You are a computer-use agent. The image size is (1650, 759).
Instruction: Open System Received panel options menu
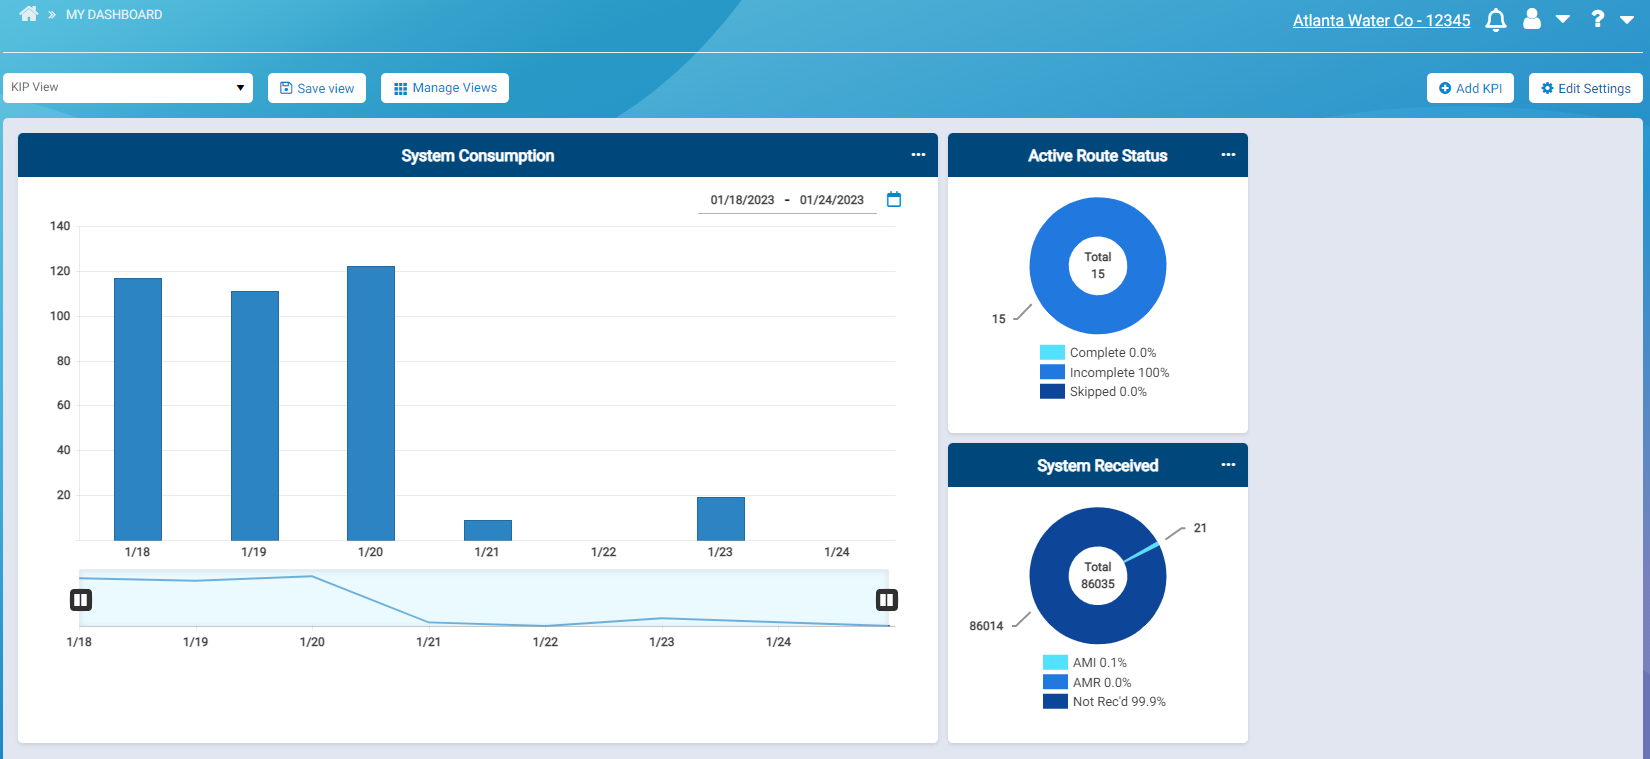point(1228,465)
